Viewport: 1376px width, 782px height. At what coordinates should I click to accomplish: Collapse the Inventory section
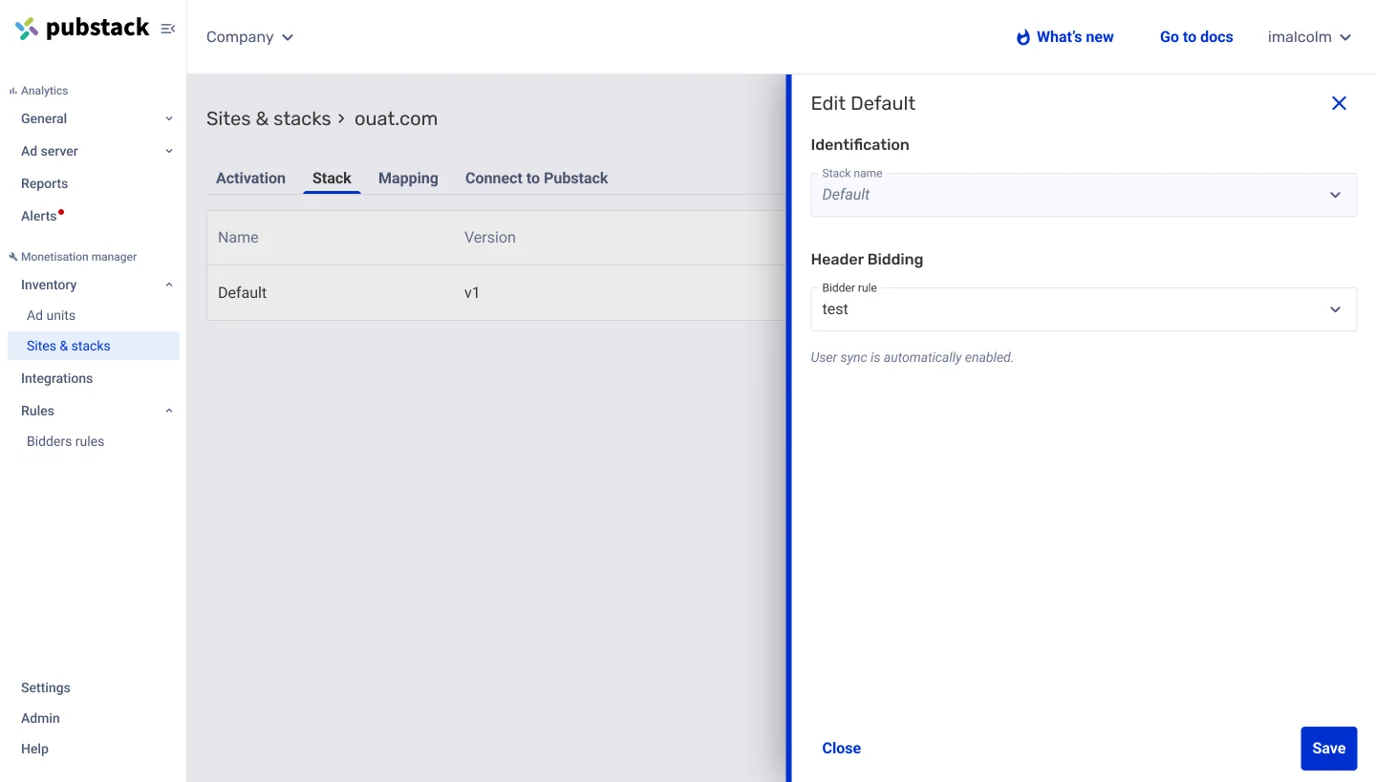pos(168,285)
